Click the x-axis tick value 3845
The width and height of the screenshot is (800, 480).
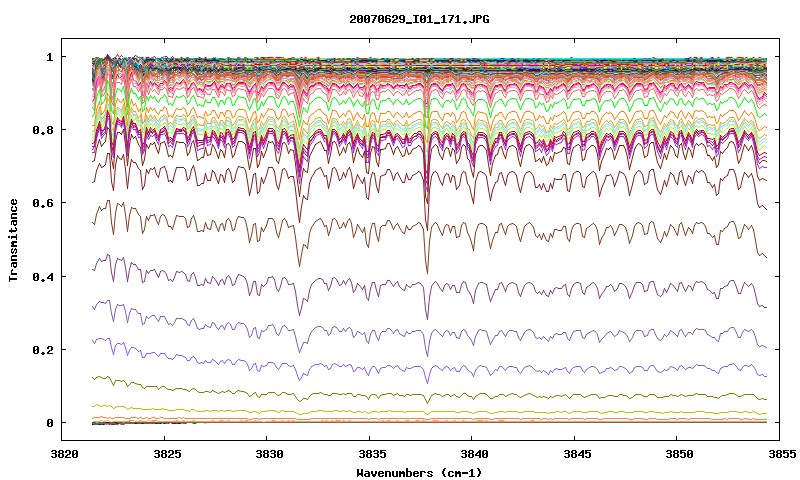[578, 454]
